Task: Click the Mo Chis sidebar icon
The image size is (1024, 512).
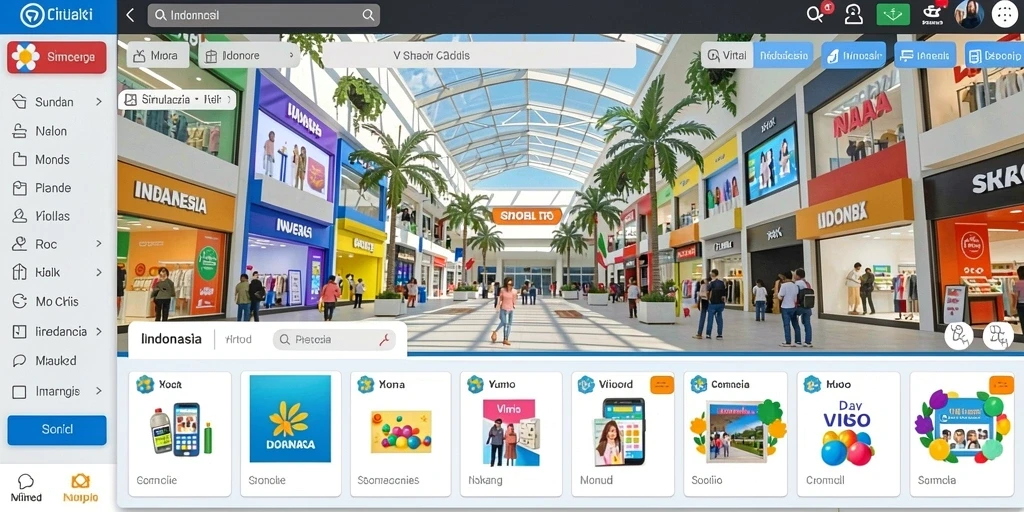Action: [x=20, y=301]
